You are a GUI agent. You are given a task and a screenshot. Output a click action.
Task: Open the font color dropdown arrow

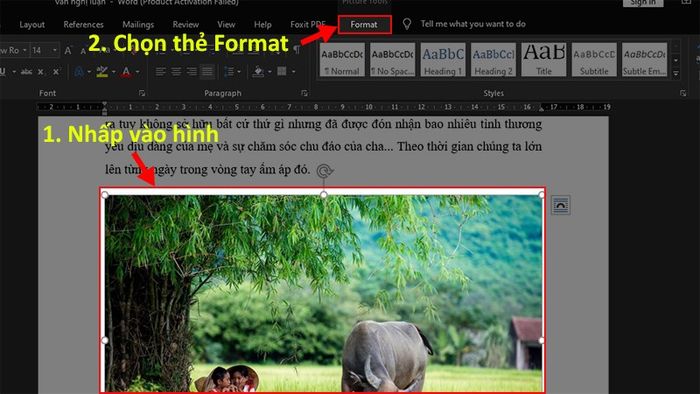pos(137,71)
